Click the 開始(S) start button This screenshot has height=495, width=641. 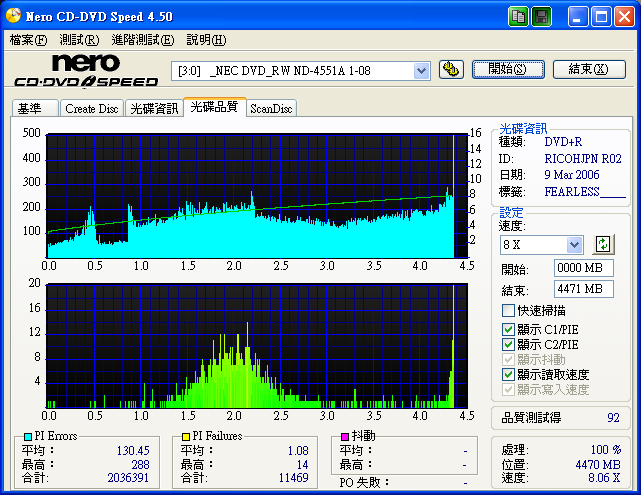pos(508,69)
